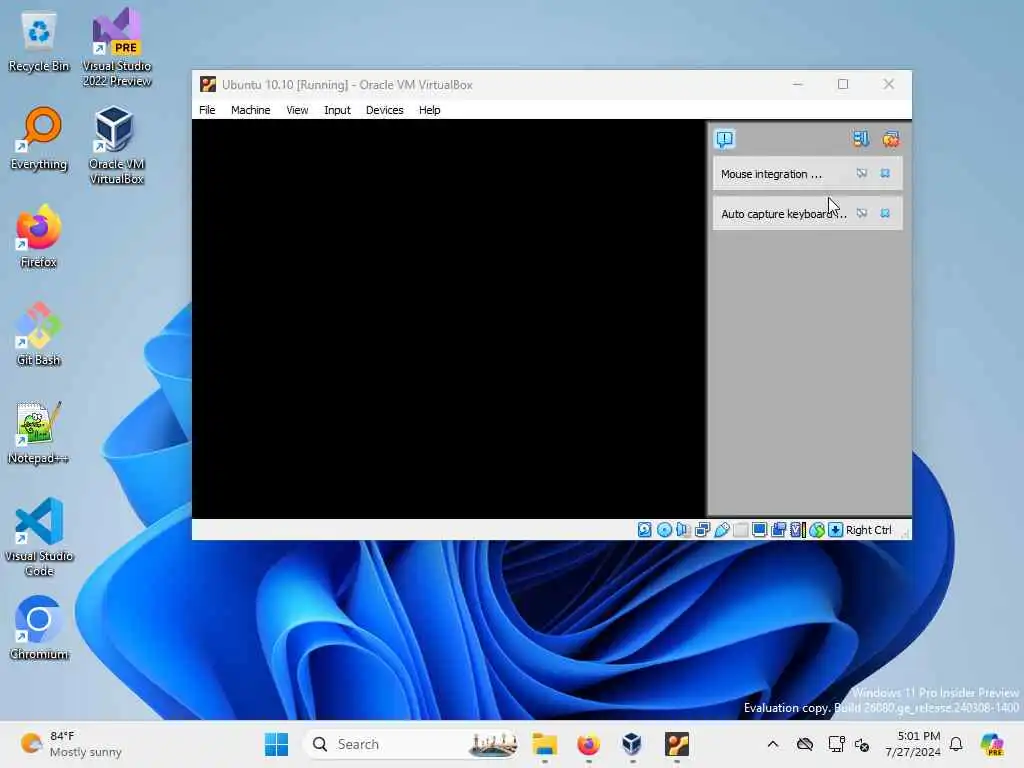The height and width of the screenshot is (768, 1024).
Task: Click the recording status bar icon
Action: 778,530
